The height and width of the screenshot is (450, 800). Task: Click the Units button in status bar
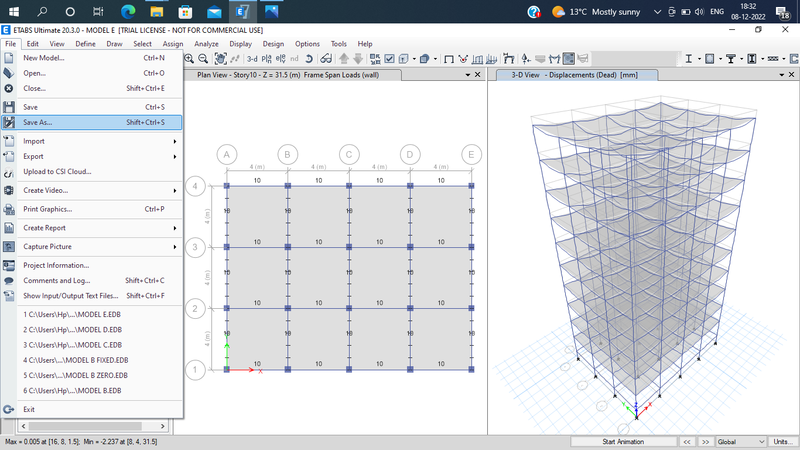783,441
